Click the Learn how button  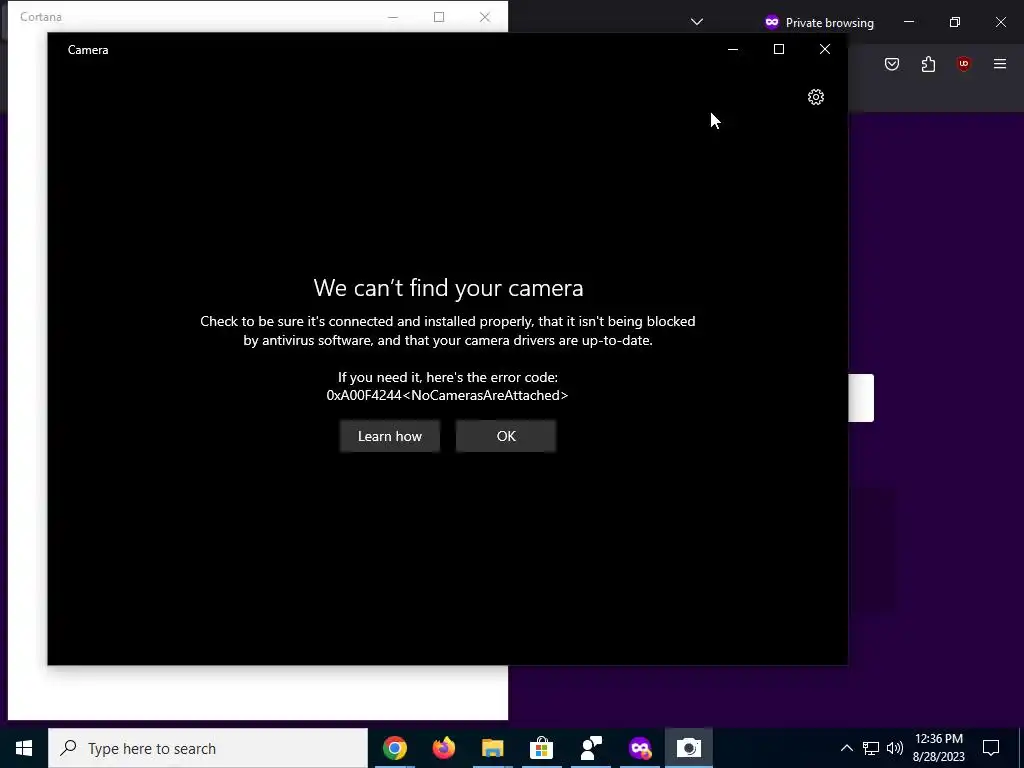(390, 436)
